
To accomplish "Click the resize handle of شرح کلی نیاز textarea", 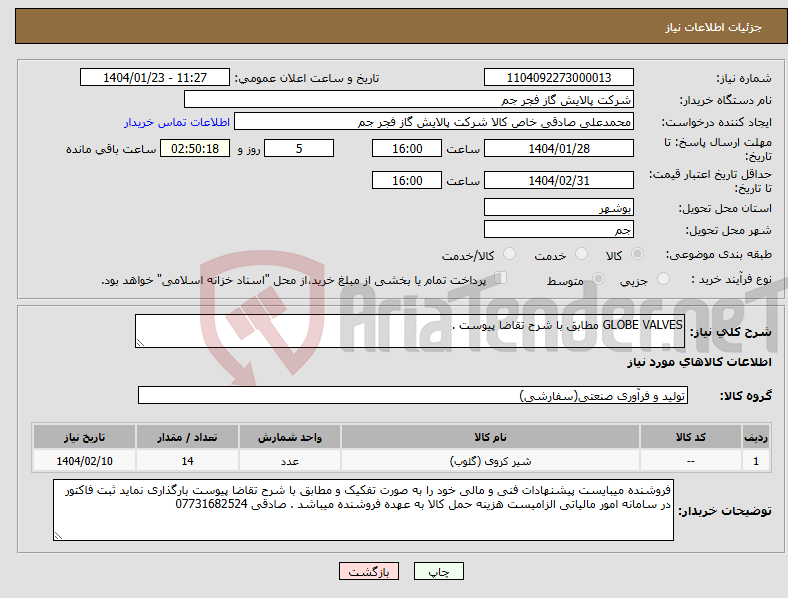I will [x=140, y=343].
